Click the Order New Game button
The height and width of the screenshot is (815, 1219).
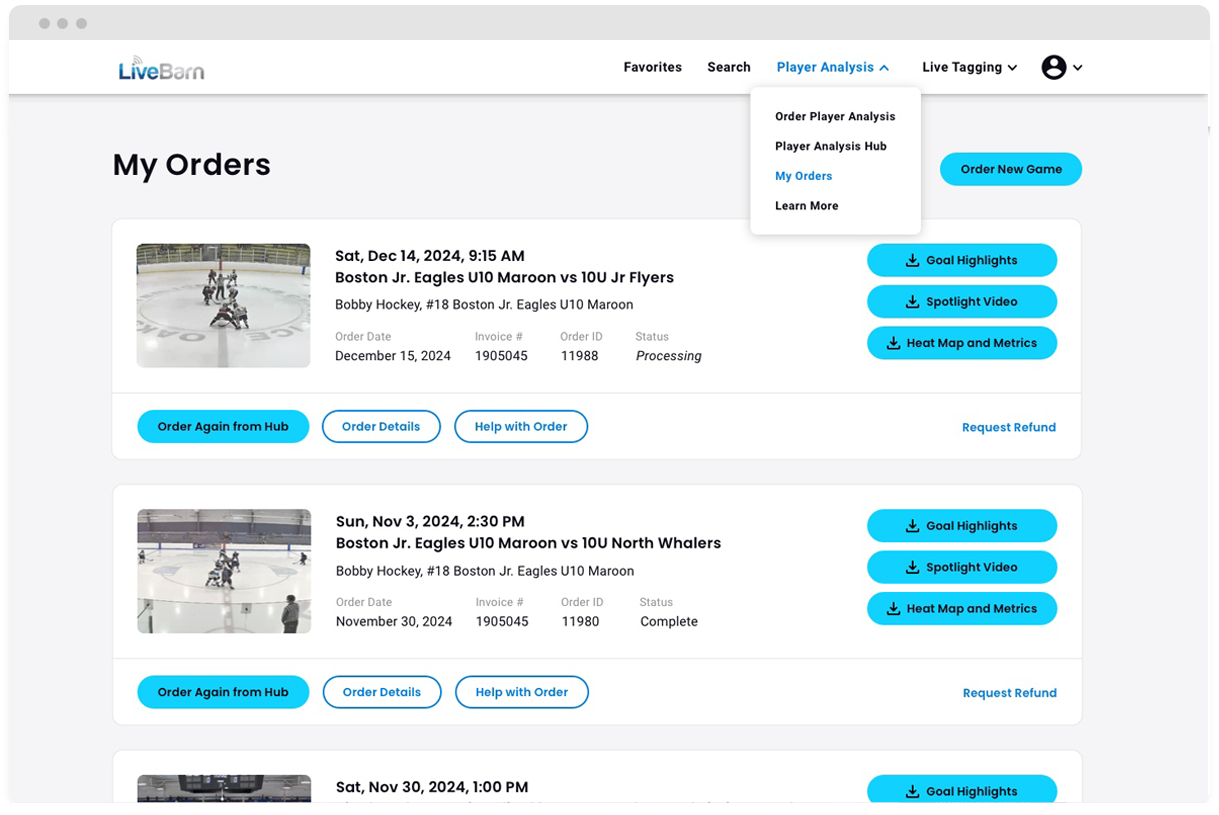tap(1010, 169)
